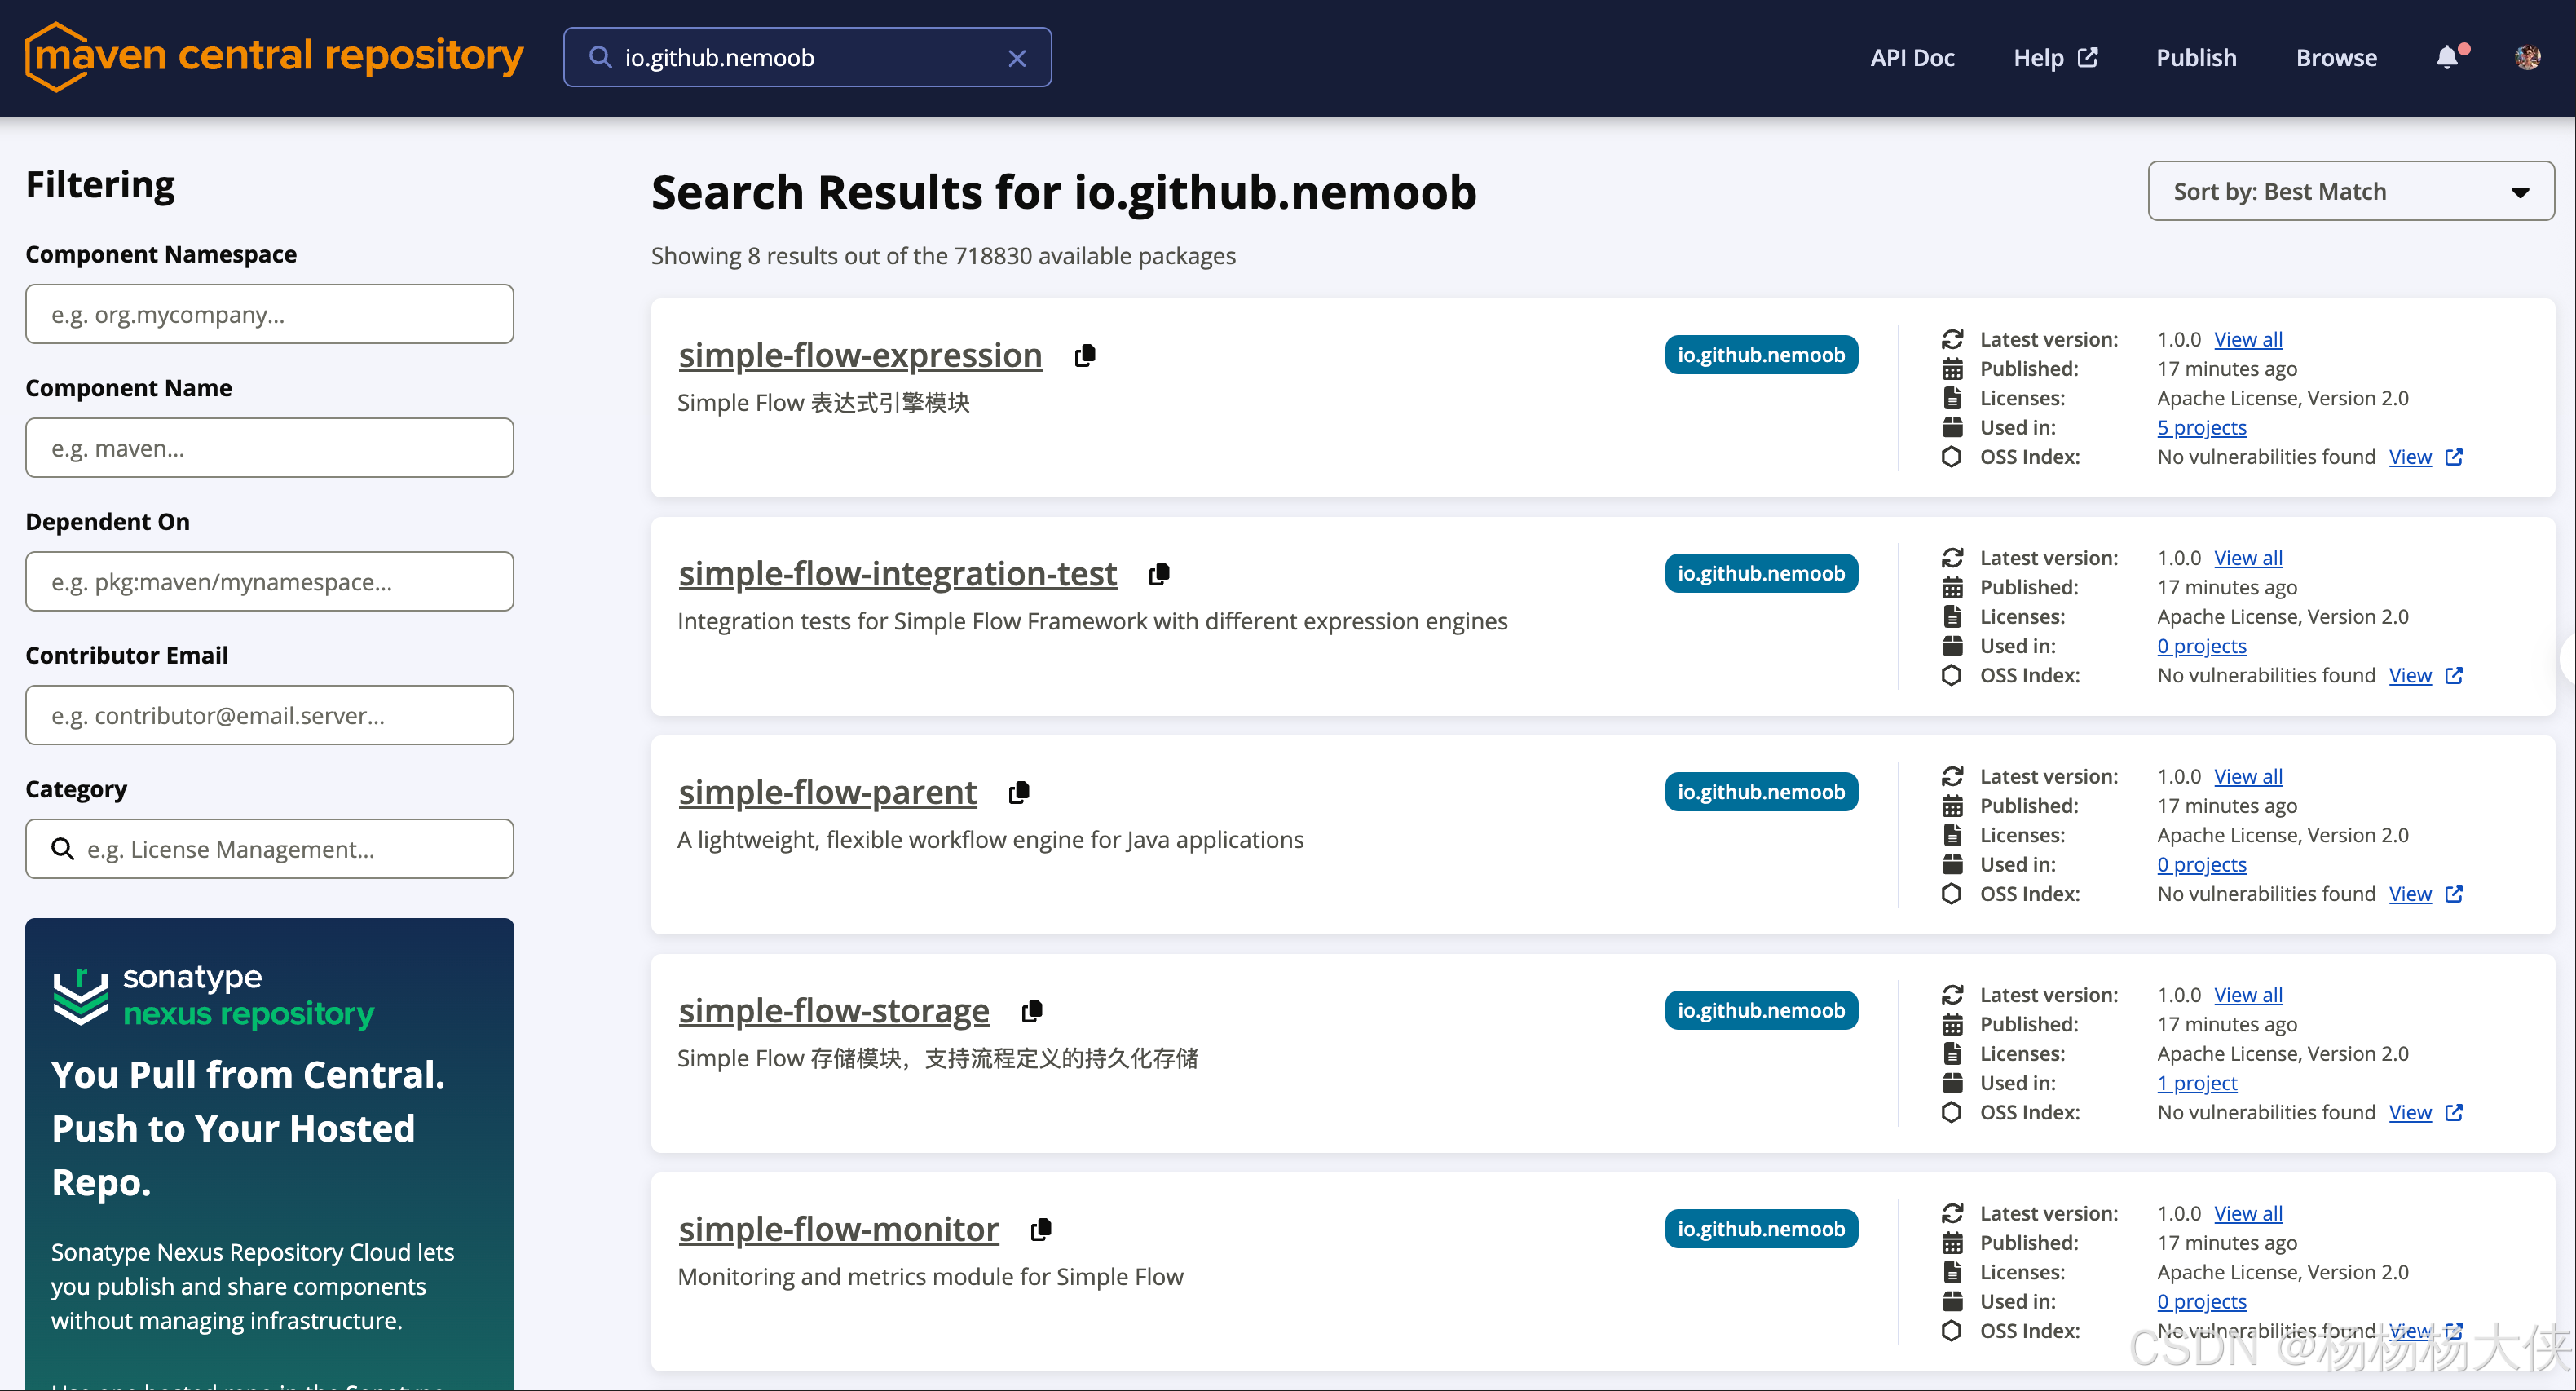Open 0 projects link for simple-flow-integration-test
Screen dimensions: 2576x1391
click(x=2201, y=646)
